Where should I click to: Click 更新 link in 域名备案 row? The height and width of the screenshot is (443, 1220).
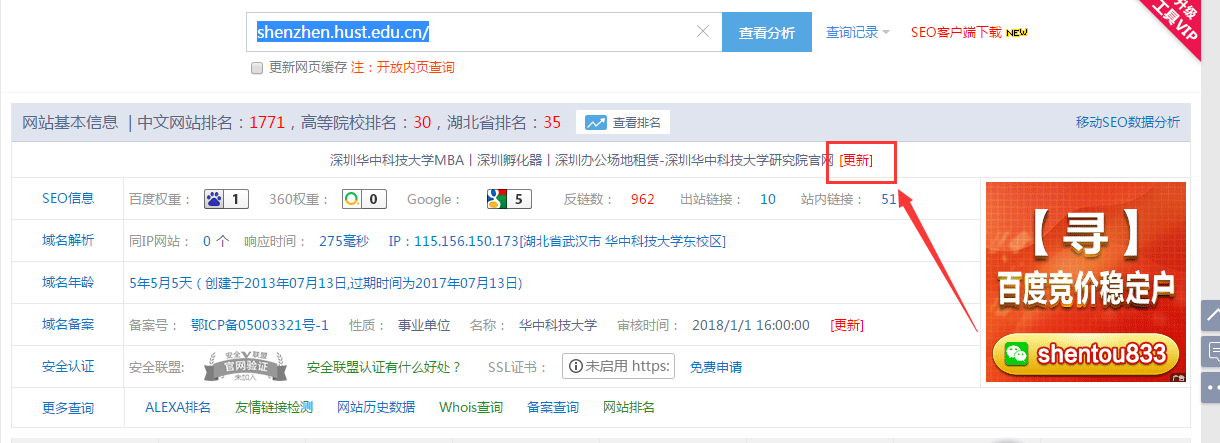(847, 325)
